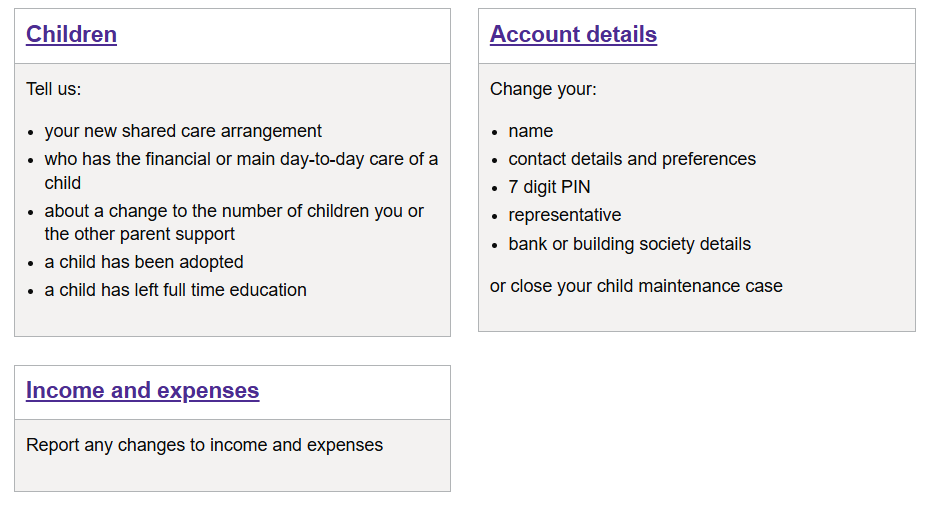This screenshot has height=531, width=932.
Task: Click the '7 digit PIN' list item
Action: click(x=549, y=187)
